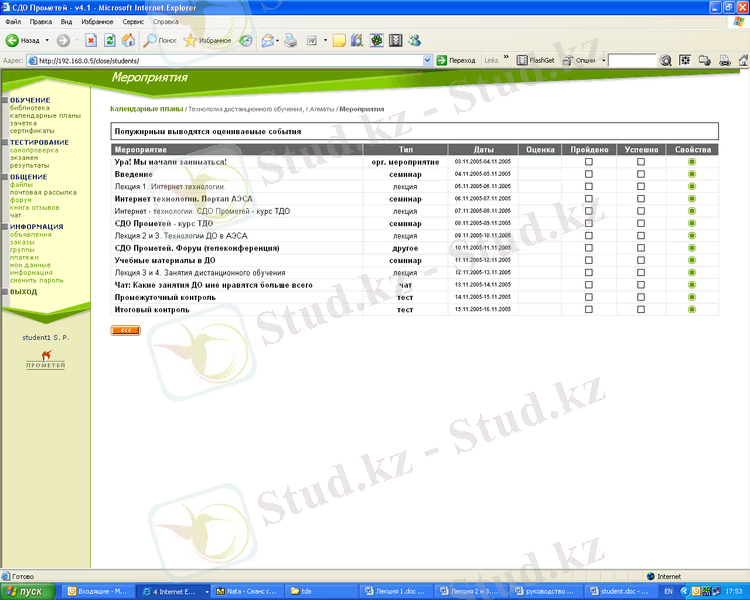Click the toolbar search text field
The image size is (750, 600).
pyautogui.click(x=632, y=60)
